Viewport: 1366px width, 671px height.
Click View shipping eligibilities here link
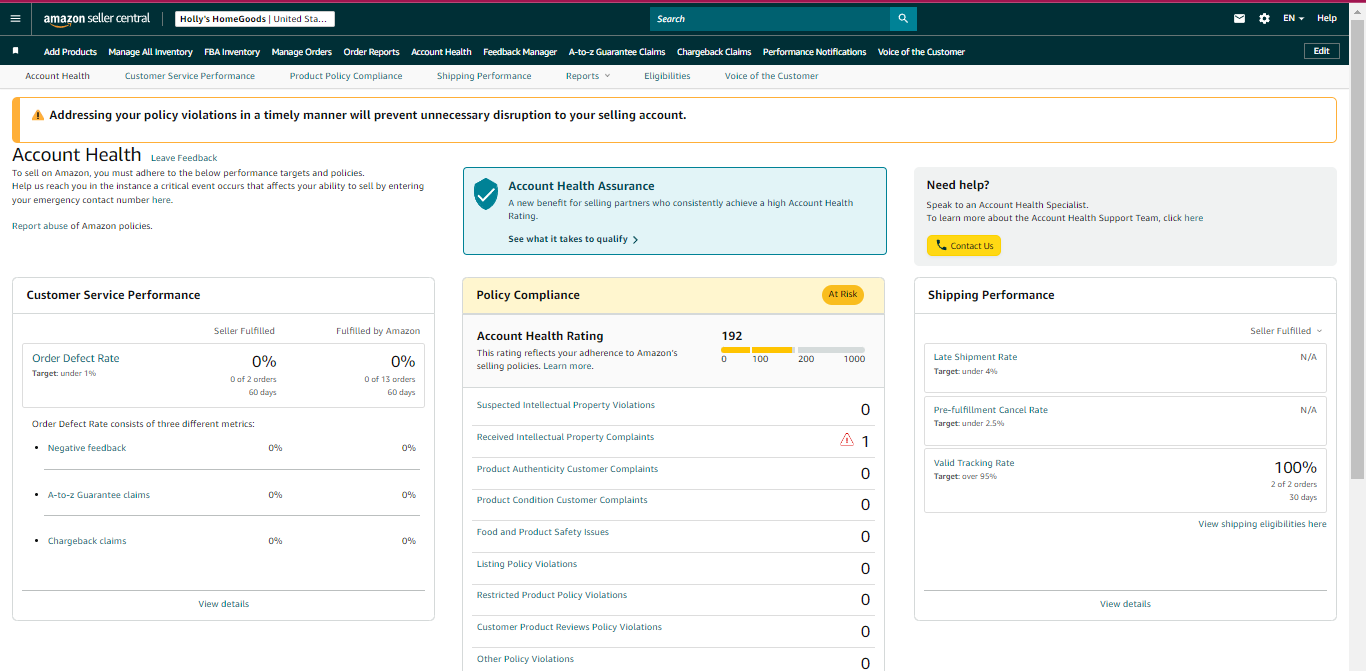(1262, 524)
